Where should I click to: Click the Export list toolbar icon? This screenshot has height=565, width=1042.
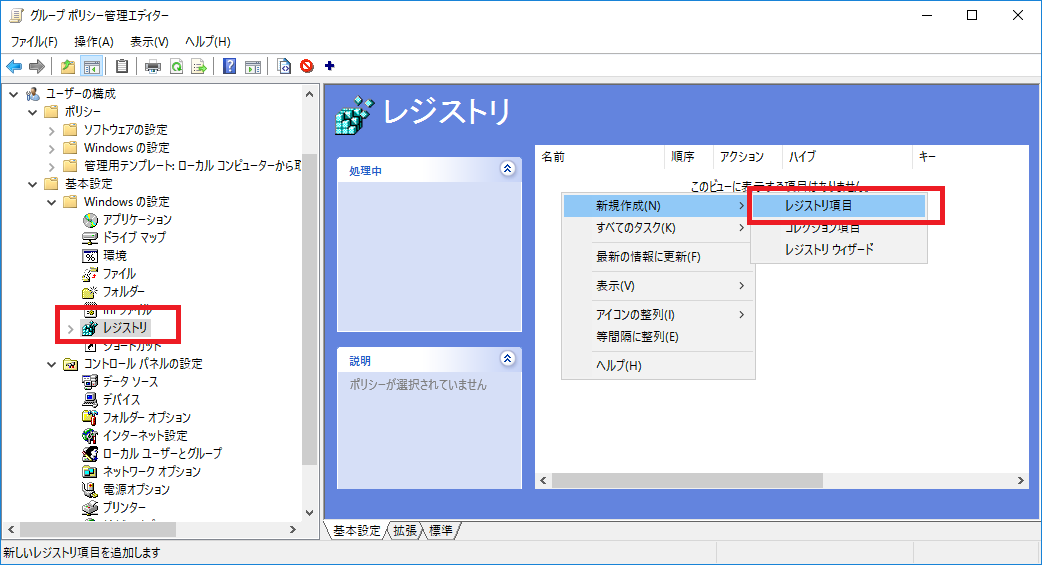pyautogui.click(x=199, y=67)
